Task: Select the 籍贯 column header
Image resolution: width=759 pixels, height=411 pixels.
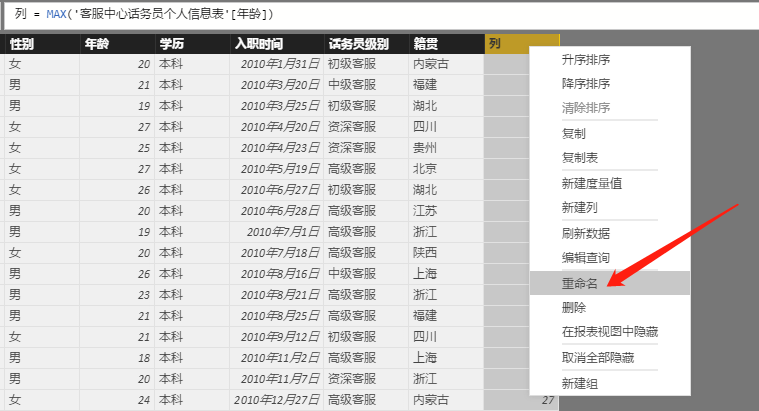Action: click(x=446, y=44)
